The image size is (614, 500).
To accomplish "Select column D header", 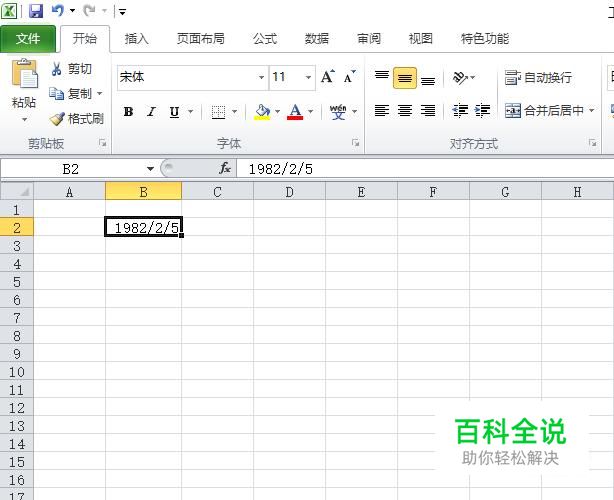I will (x=289, y=192).
